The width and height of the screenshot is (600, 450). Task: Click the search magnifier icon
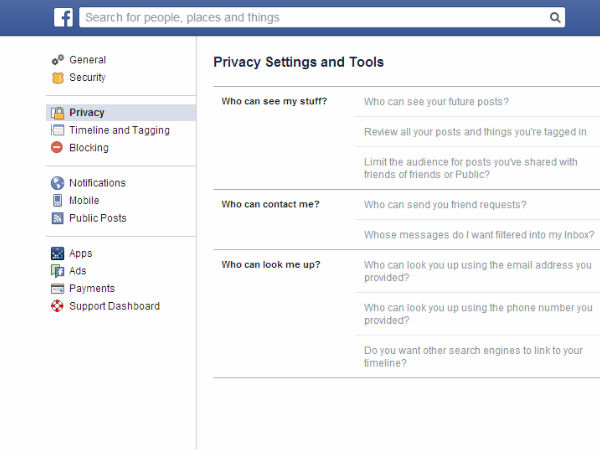coord(555,17)
